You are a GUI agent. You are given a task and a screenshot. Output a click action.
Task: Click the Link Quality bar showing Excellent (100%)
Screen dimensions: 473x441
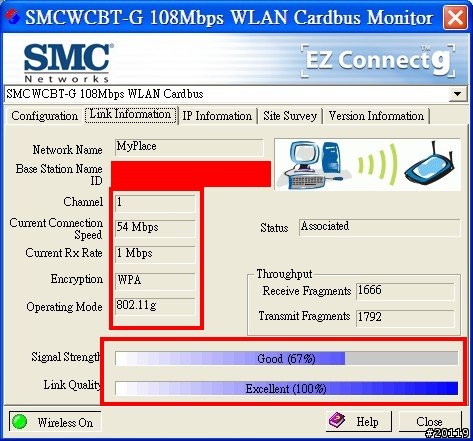pos(286,389)
